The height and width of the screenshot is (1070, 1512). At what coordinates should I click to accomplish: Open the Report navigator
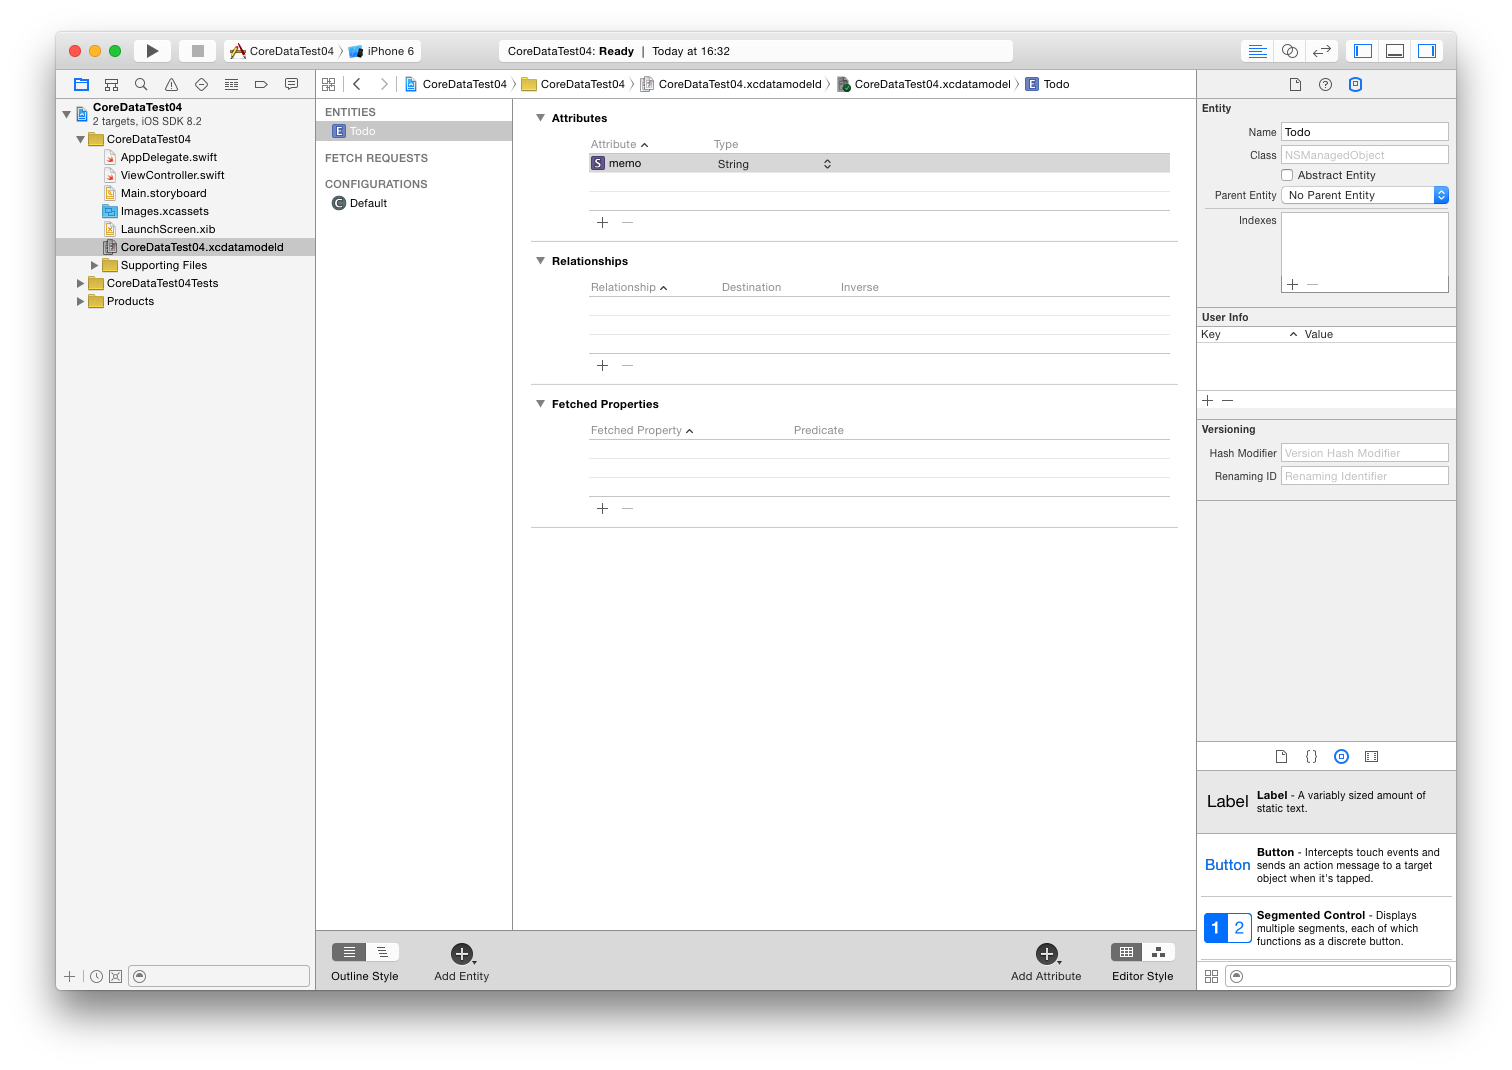(291, 84)
